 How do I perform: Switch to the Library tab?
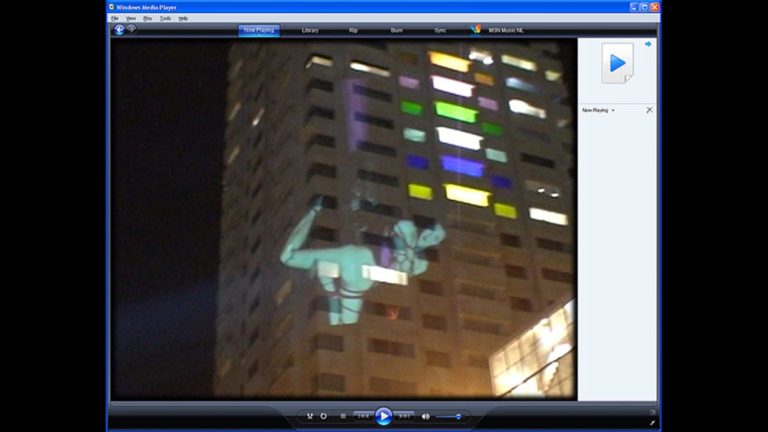[310, 30]
